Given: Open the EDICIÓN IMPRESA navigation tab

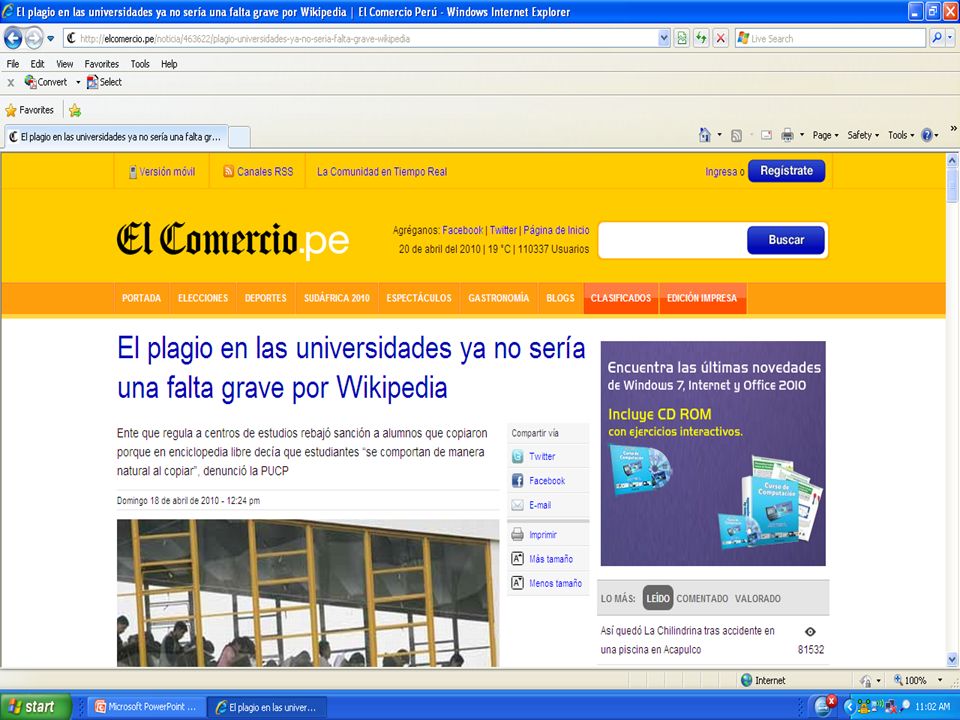Looking at the screenshot, I should click(x=702, y=298).
